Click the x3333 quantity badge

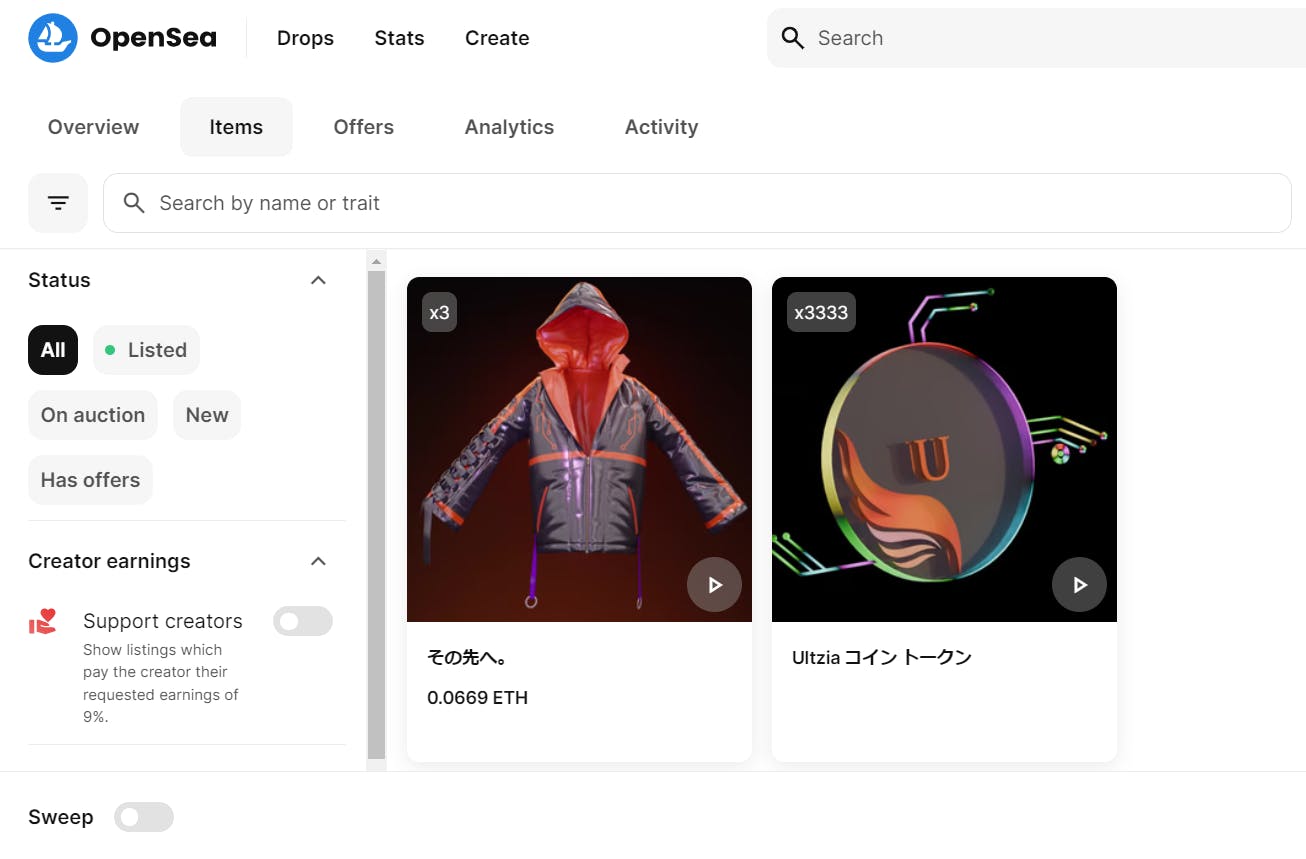[821, 312]
